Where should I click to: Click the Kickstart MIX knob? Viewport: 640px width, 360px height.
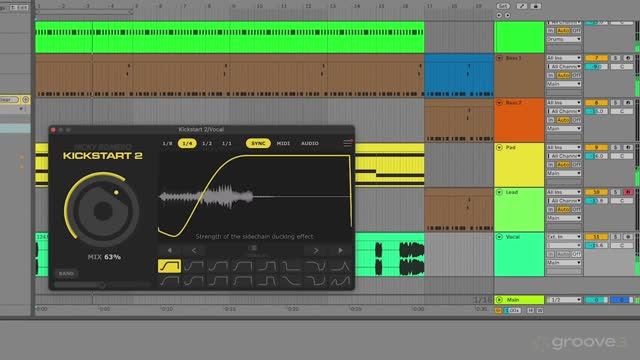[102, 210]
